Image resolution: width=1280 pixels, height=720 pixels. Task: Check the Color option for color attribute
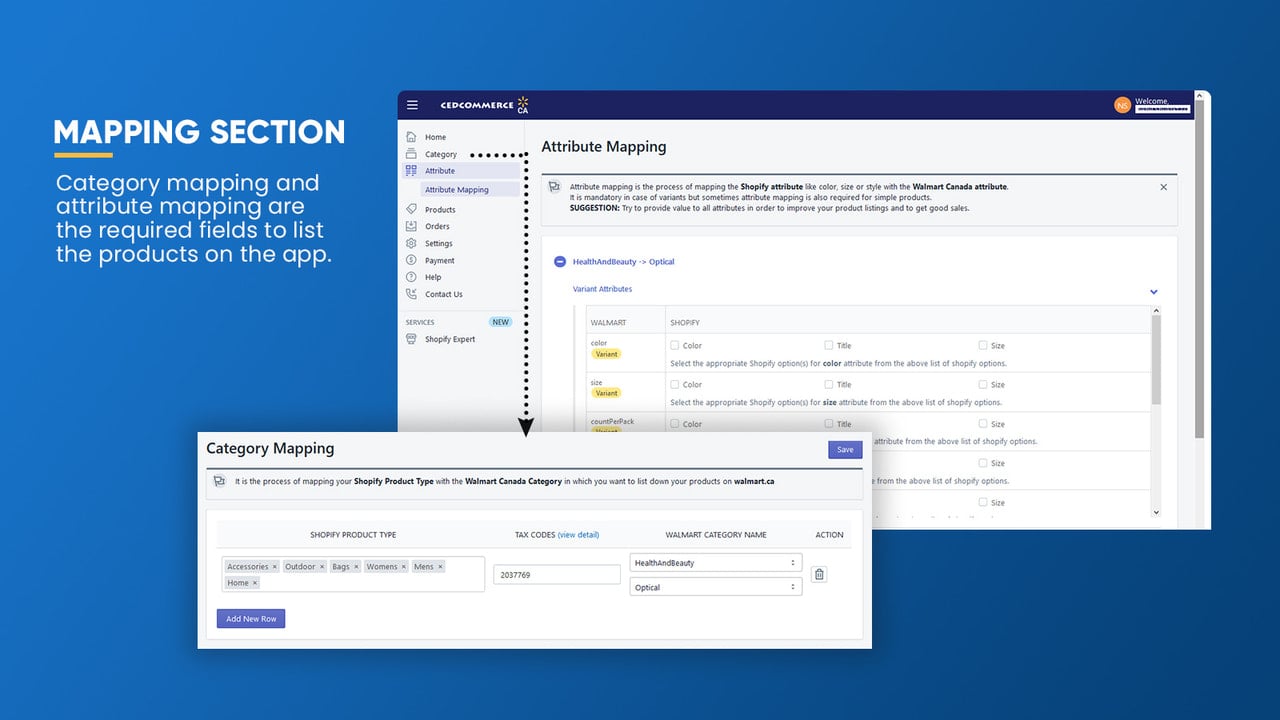[x=675, y=345]
